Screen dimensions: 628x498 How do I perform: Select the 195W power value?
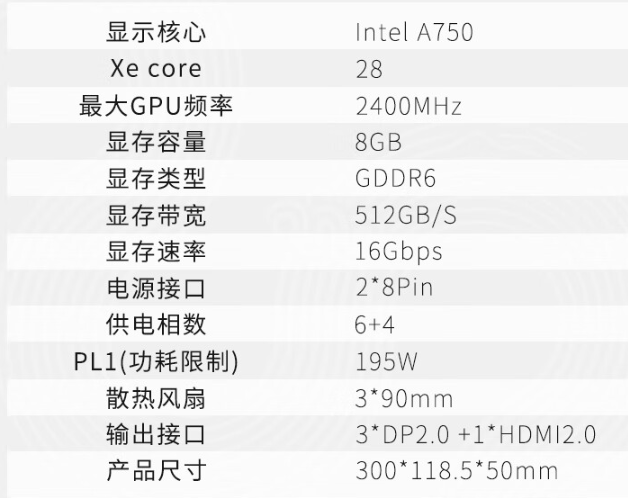point(385,360)
